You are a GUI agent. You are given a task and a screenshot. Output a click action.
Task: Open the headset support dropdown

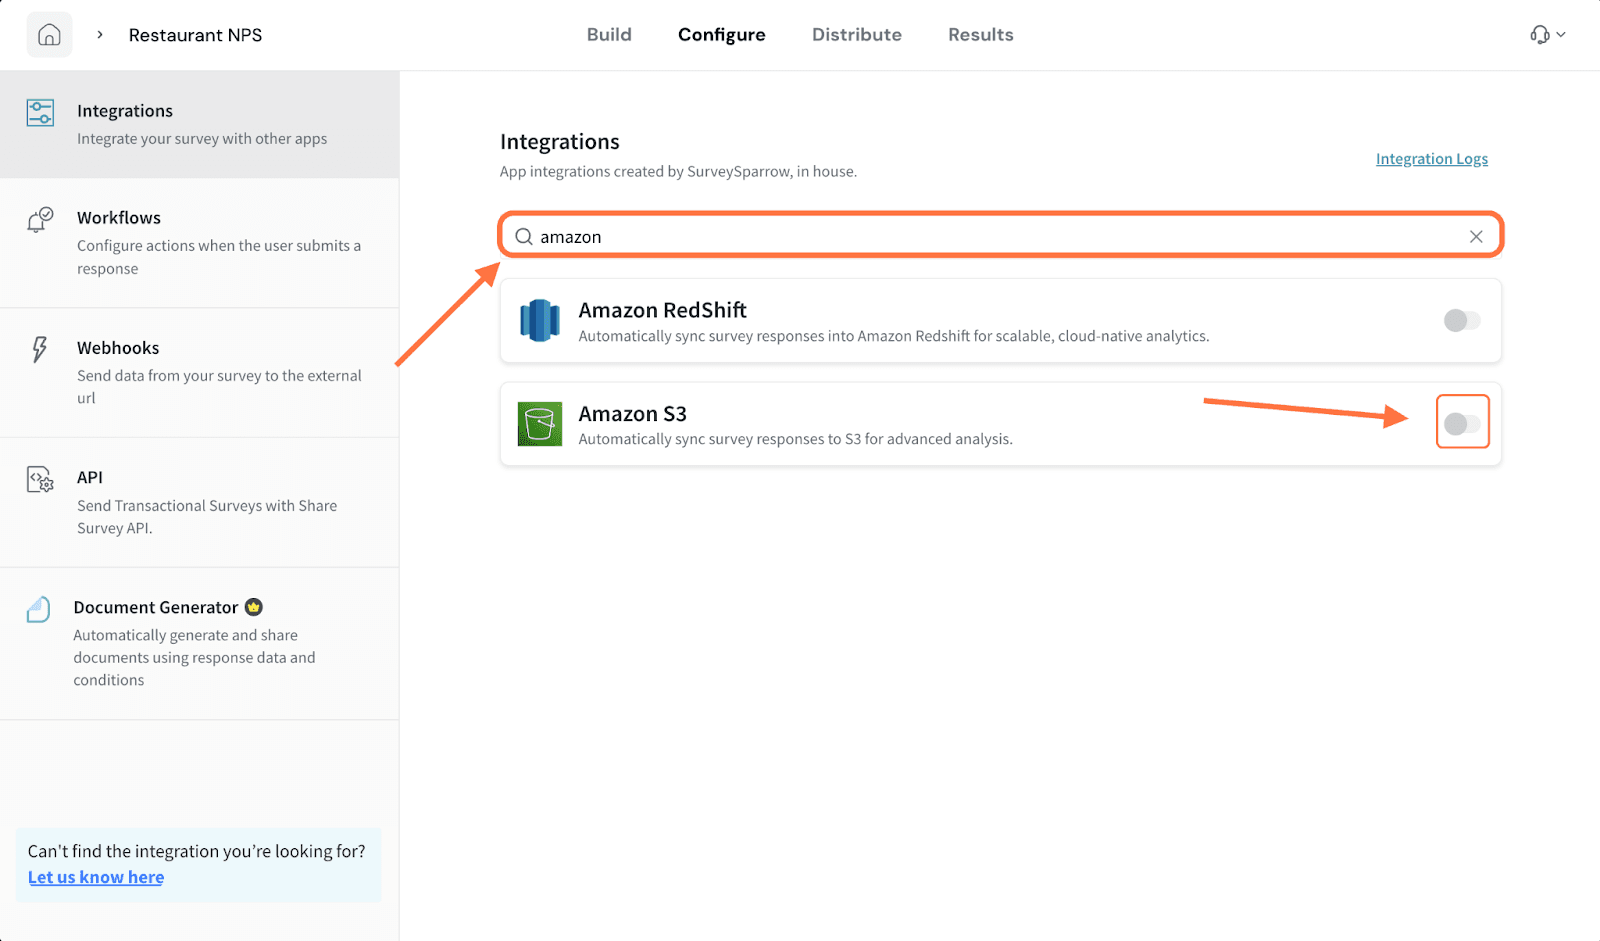click(1547, 35)
